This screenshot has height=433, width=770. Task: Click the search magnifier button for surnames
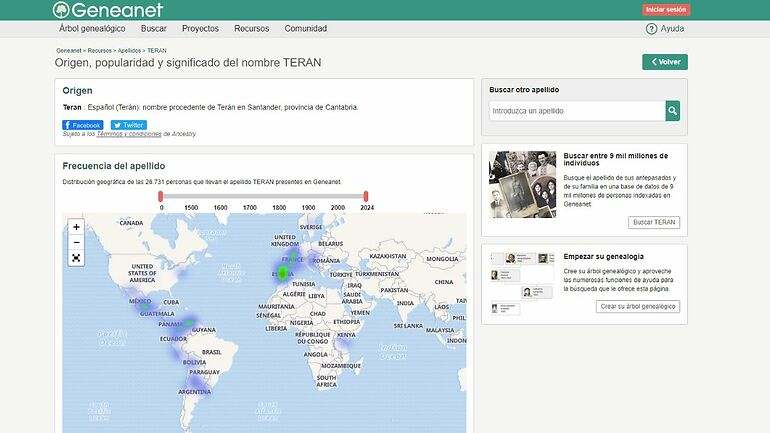click(672, 111)
